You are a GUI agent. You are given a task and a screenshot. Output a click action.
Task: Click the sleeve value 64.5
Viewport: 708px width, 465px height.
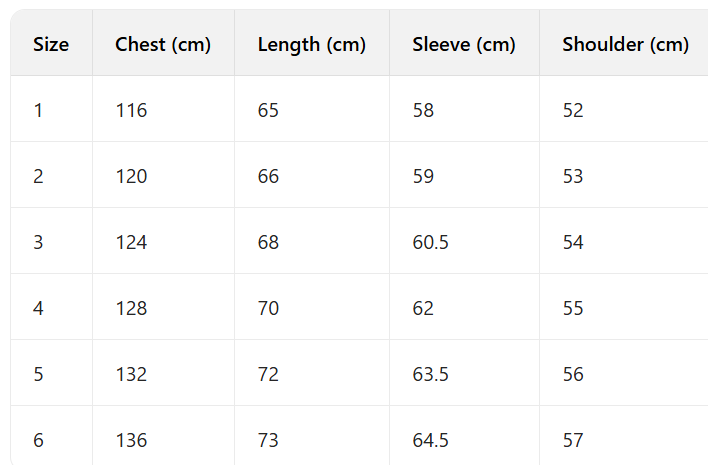(429, 440)
